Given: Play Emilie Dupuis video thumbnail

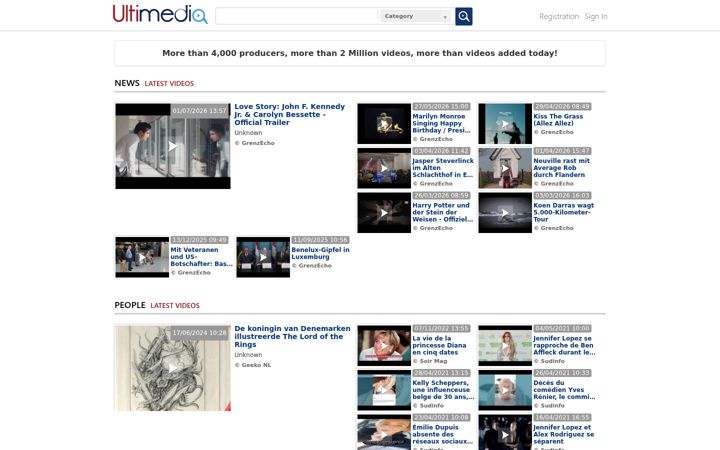Looking at the screenshot, I should (384, 433).
